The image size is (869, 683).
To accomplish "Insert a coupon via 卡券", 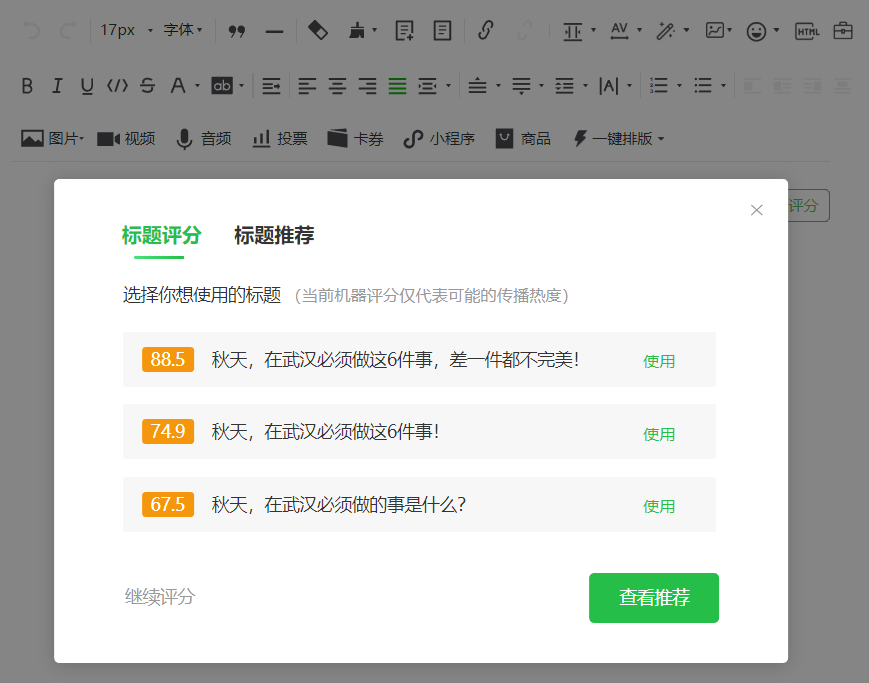I will coord(355,139).
